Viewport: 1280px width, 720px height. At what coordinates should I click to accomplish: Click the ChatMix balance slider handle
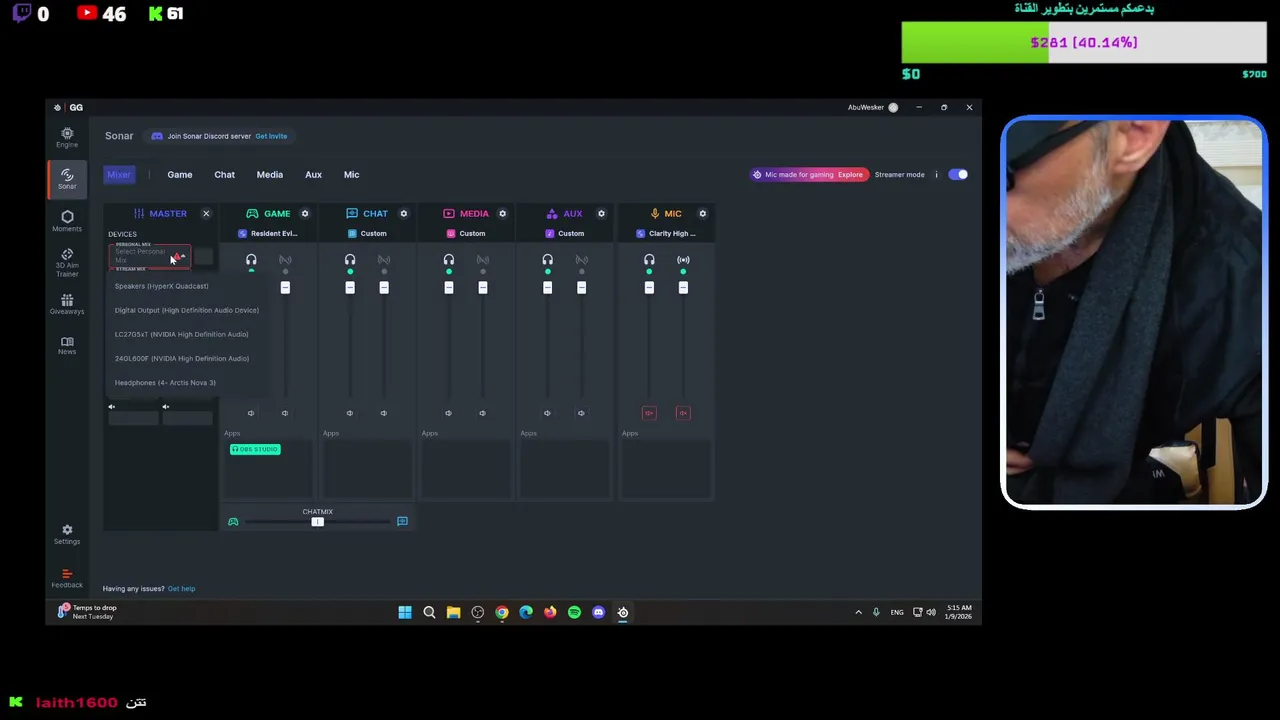point(317,521)
